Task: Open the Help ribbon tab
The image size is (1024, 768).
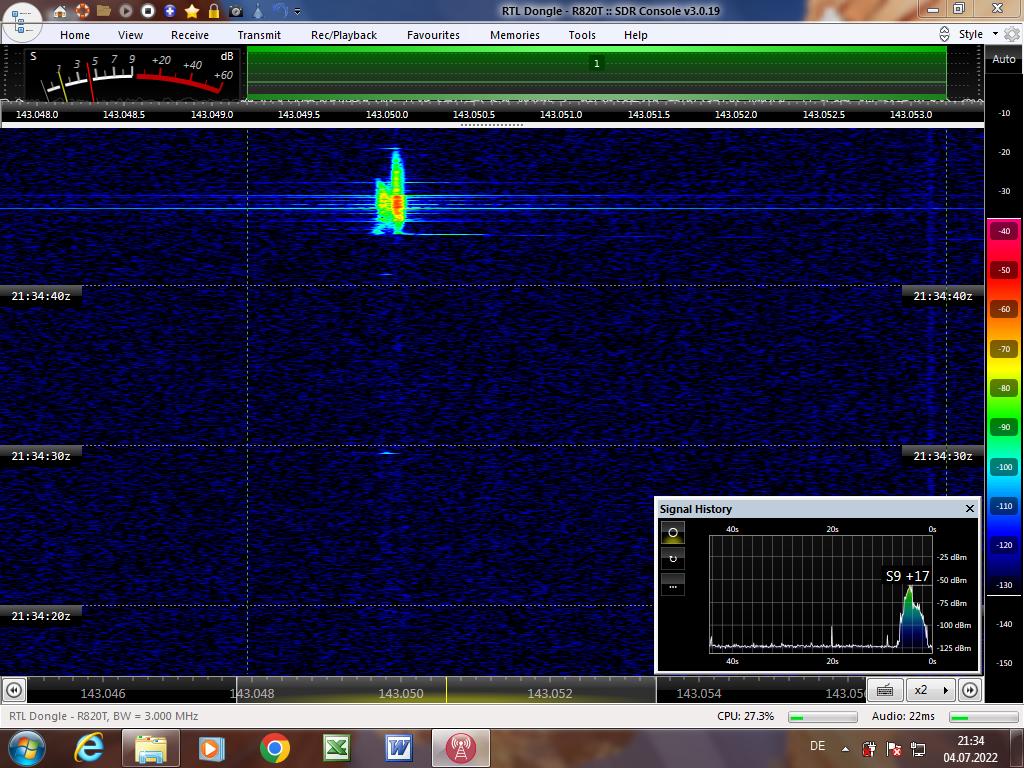Action: click(x=635, y=35)
